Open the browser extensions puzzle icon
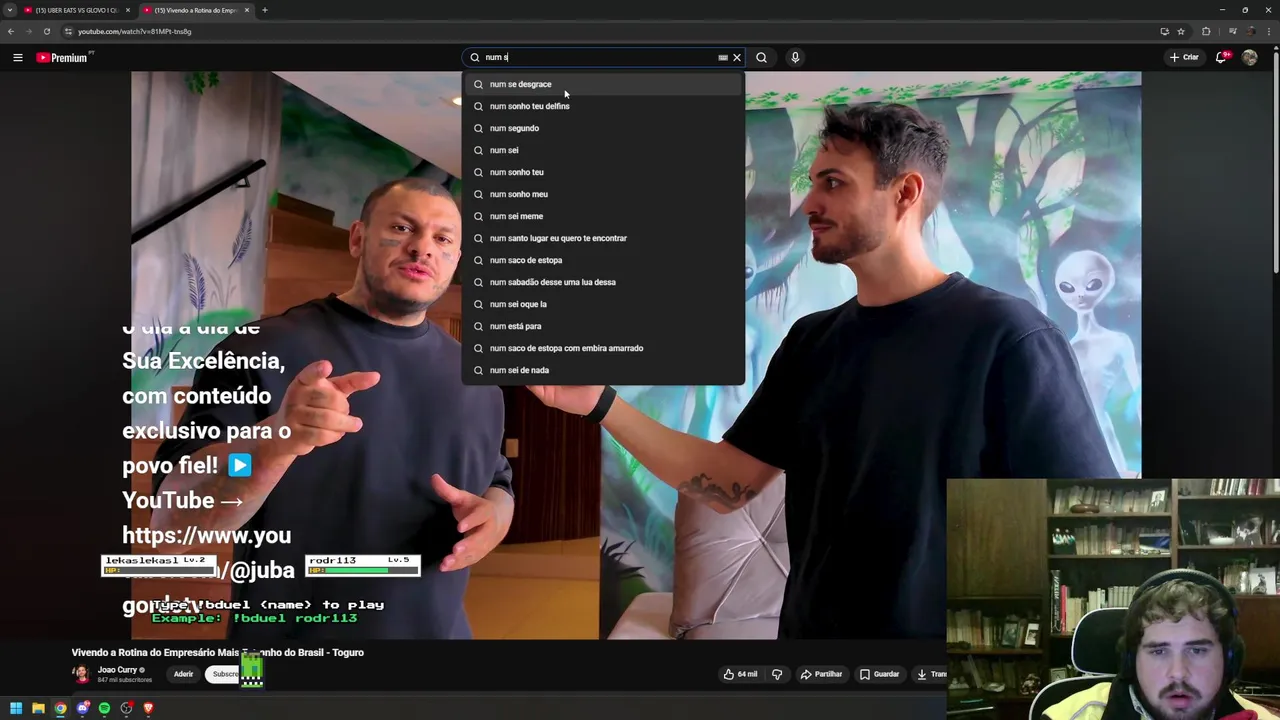Viewport: 1280px width, 720px height. point(1206,31)
